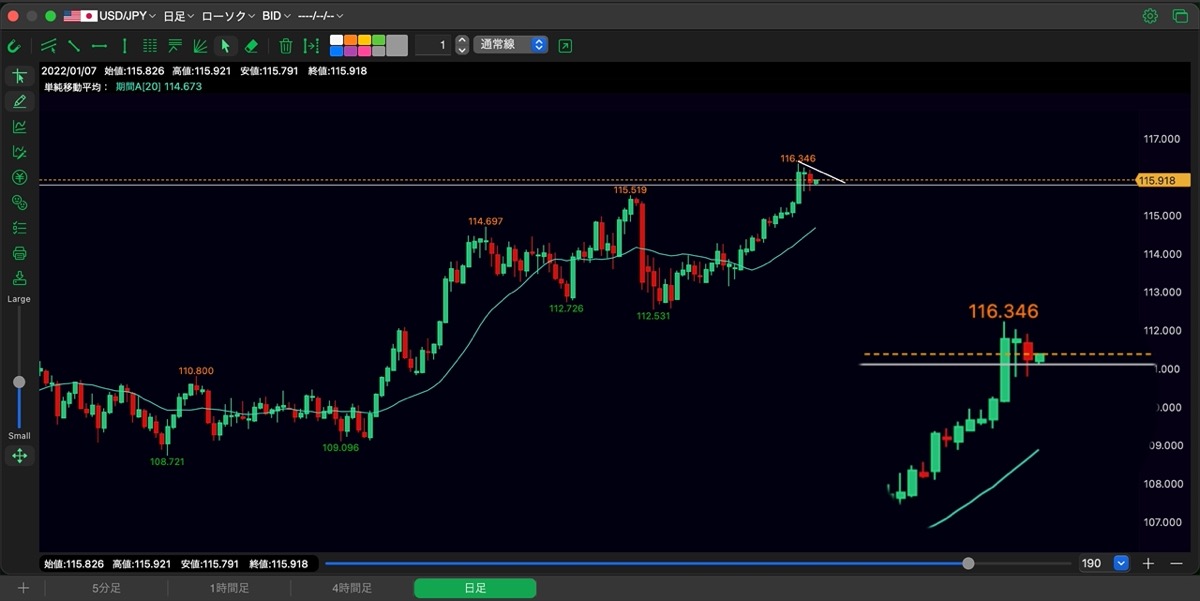Click the trash can delete icon

tap(286, 45)
